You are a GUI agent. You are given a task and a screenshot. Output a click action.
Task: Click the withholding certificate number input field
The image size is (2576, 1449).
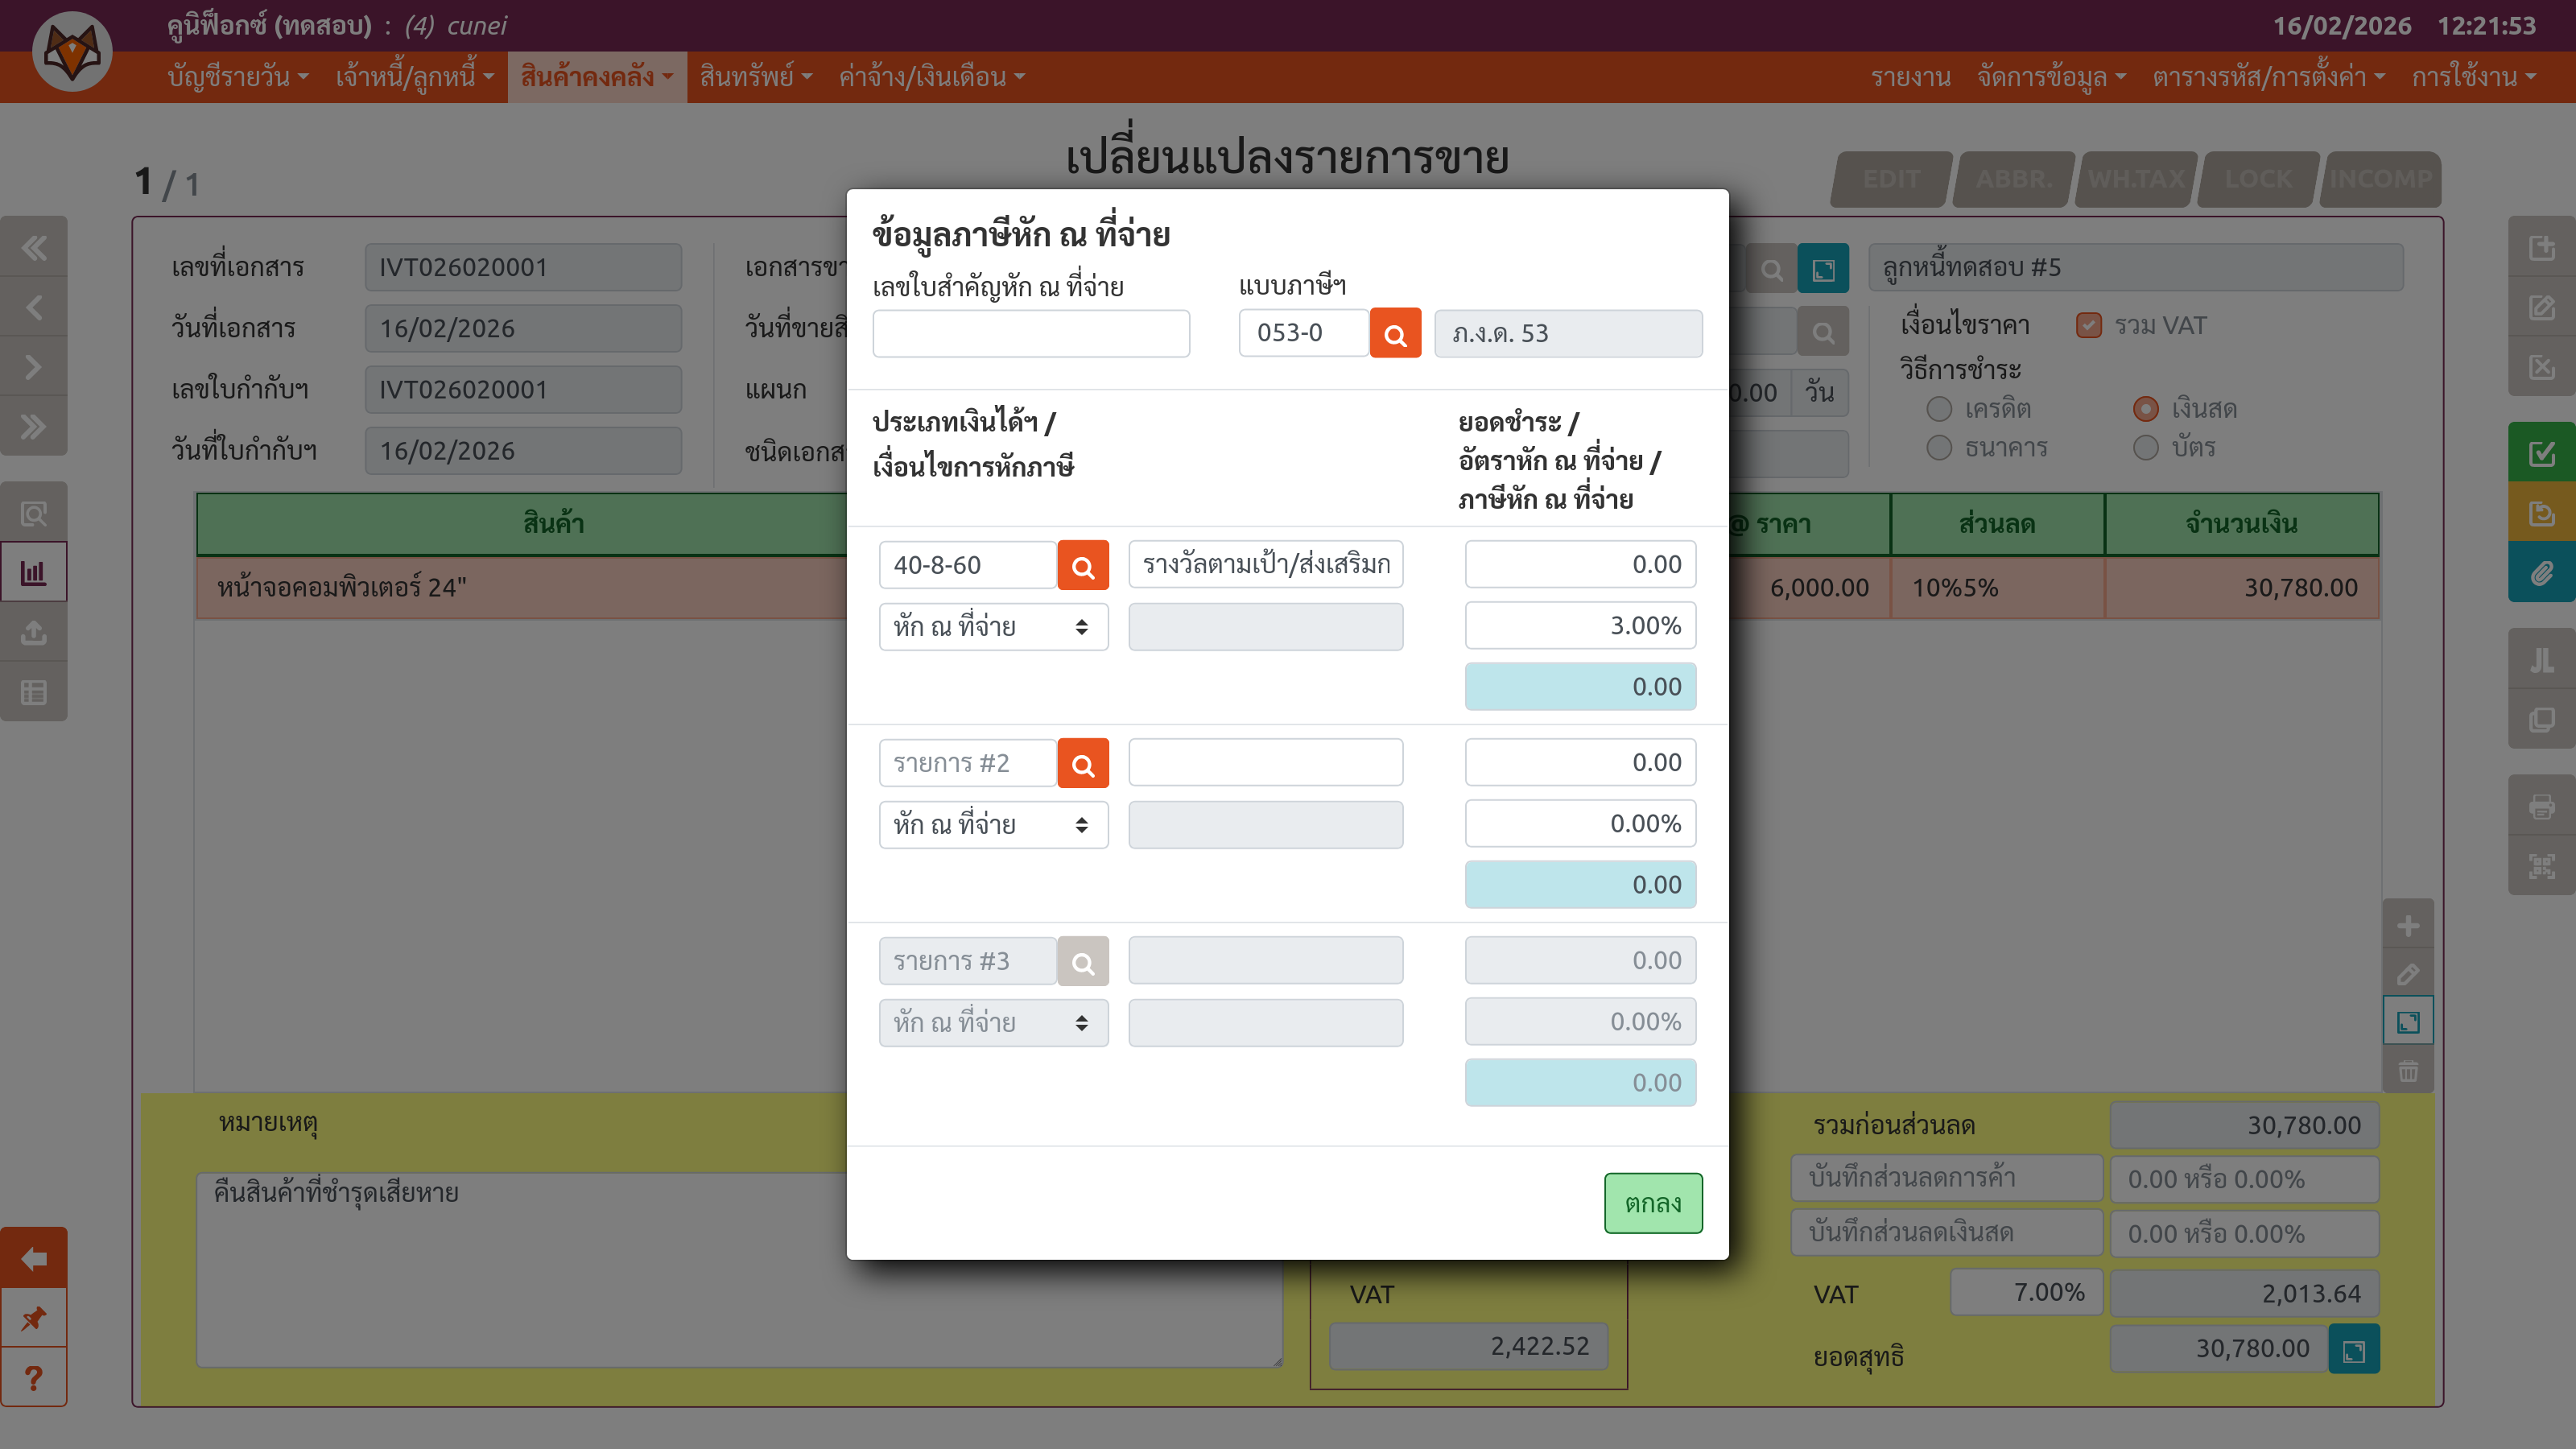click(x=1030, y=334)
